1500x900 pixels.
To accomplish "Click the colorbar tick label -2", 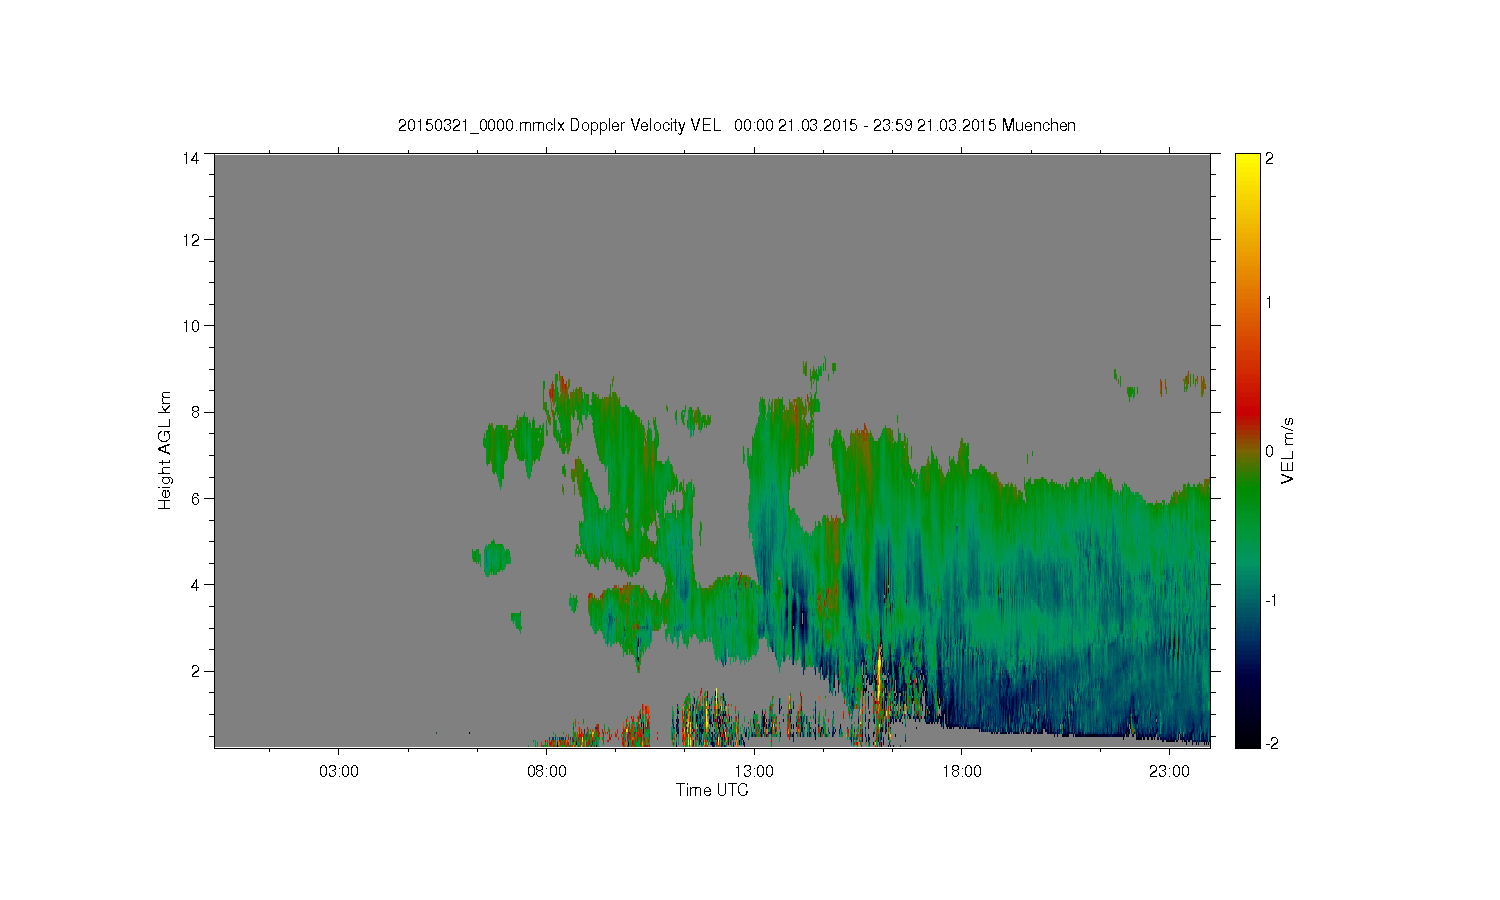I will [x=1270, y=743].
